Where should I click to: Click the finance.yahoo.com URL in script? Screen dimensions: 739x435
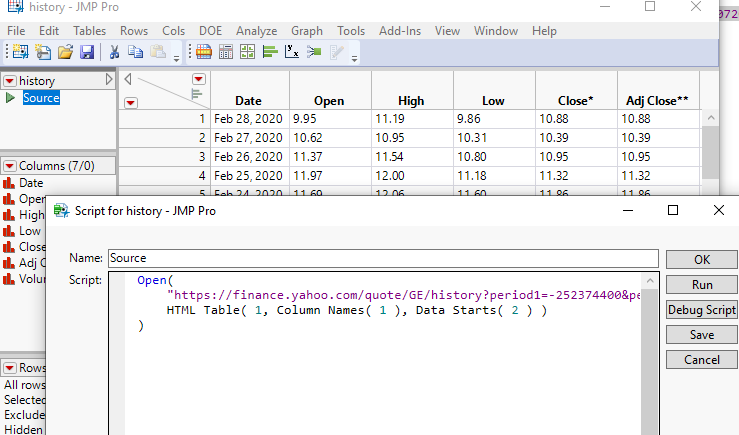[403, 295]
